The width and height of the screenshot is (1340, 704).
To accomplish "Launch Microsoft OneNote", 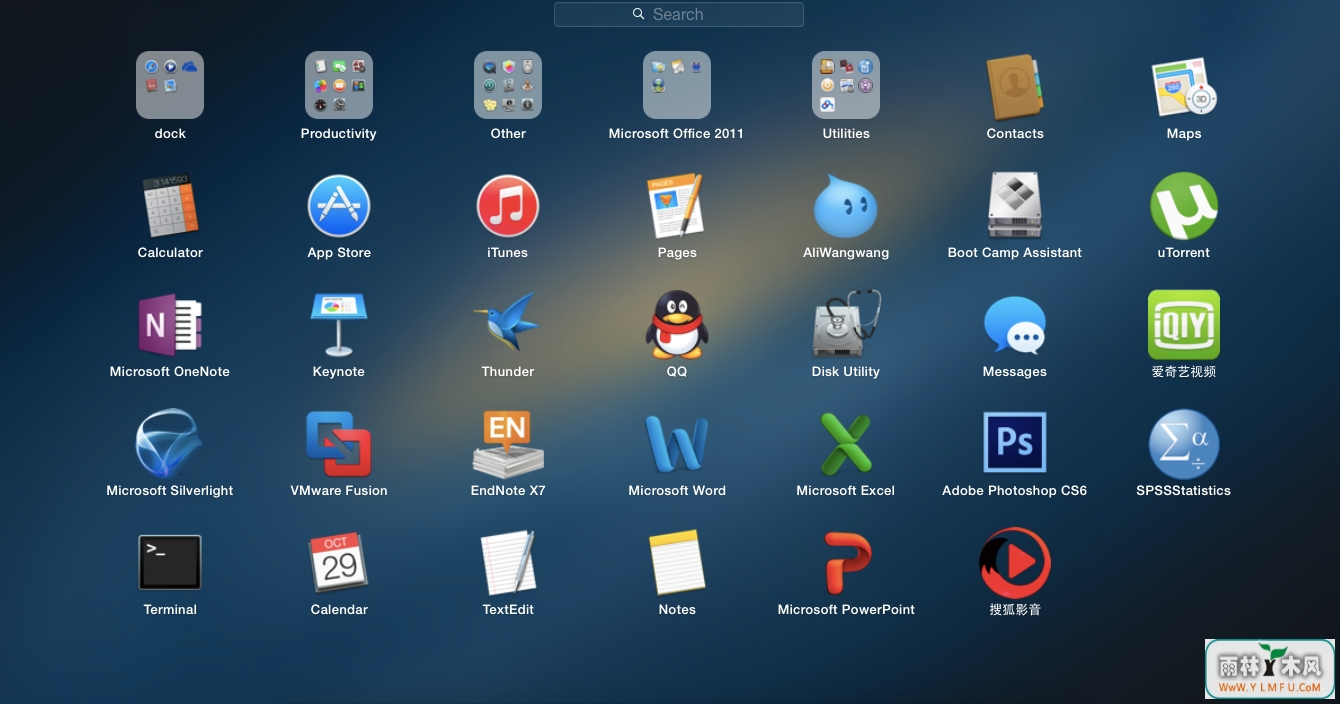I will coord(170,325).
